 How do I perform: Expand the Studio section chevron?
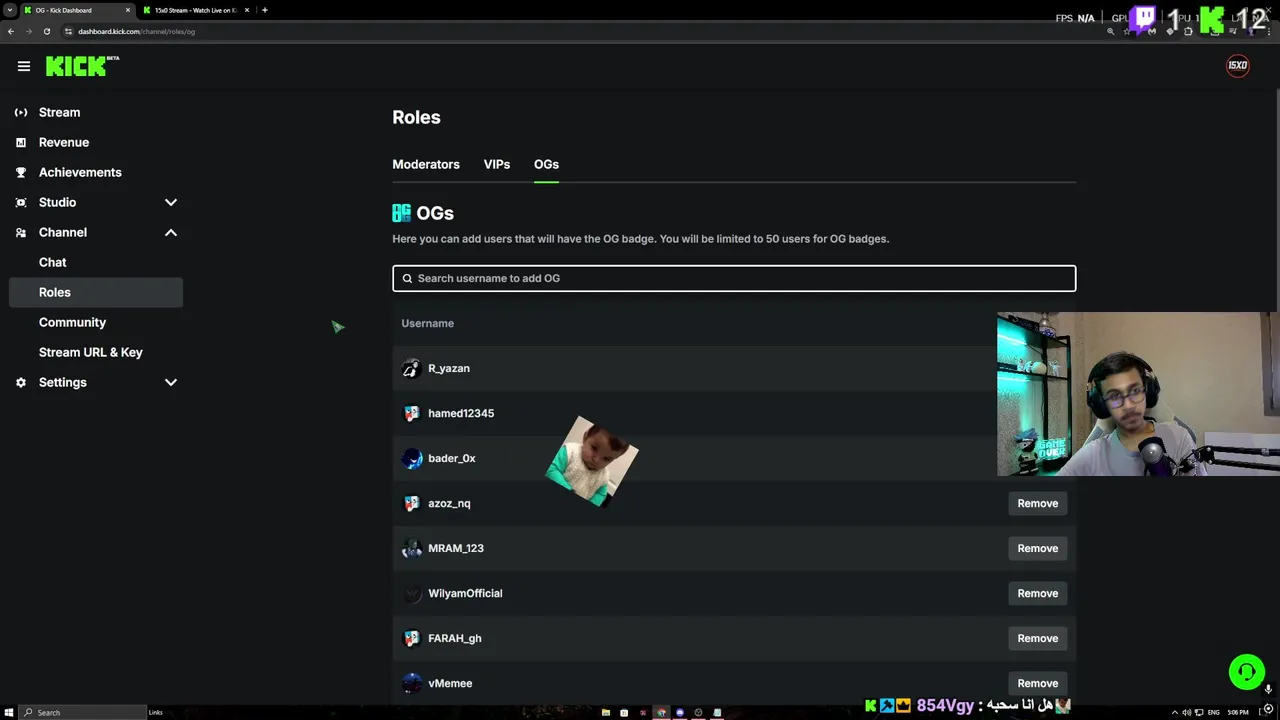click(171, 202)
